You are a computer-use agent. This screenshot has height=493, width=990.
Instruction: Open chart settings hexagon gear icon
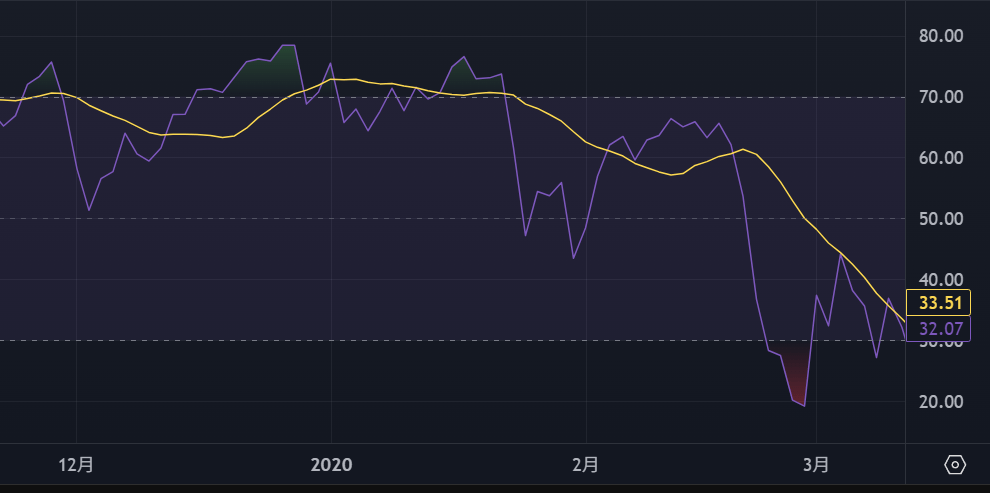point(955,465)
